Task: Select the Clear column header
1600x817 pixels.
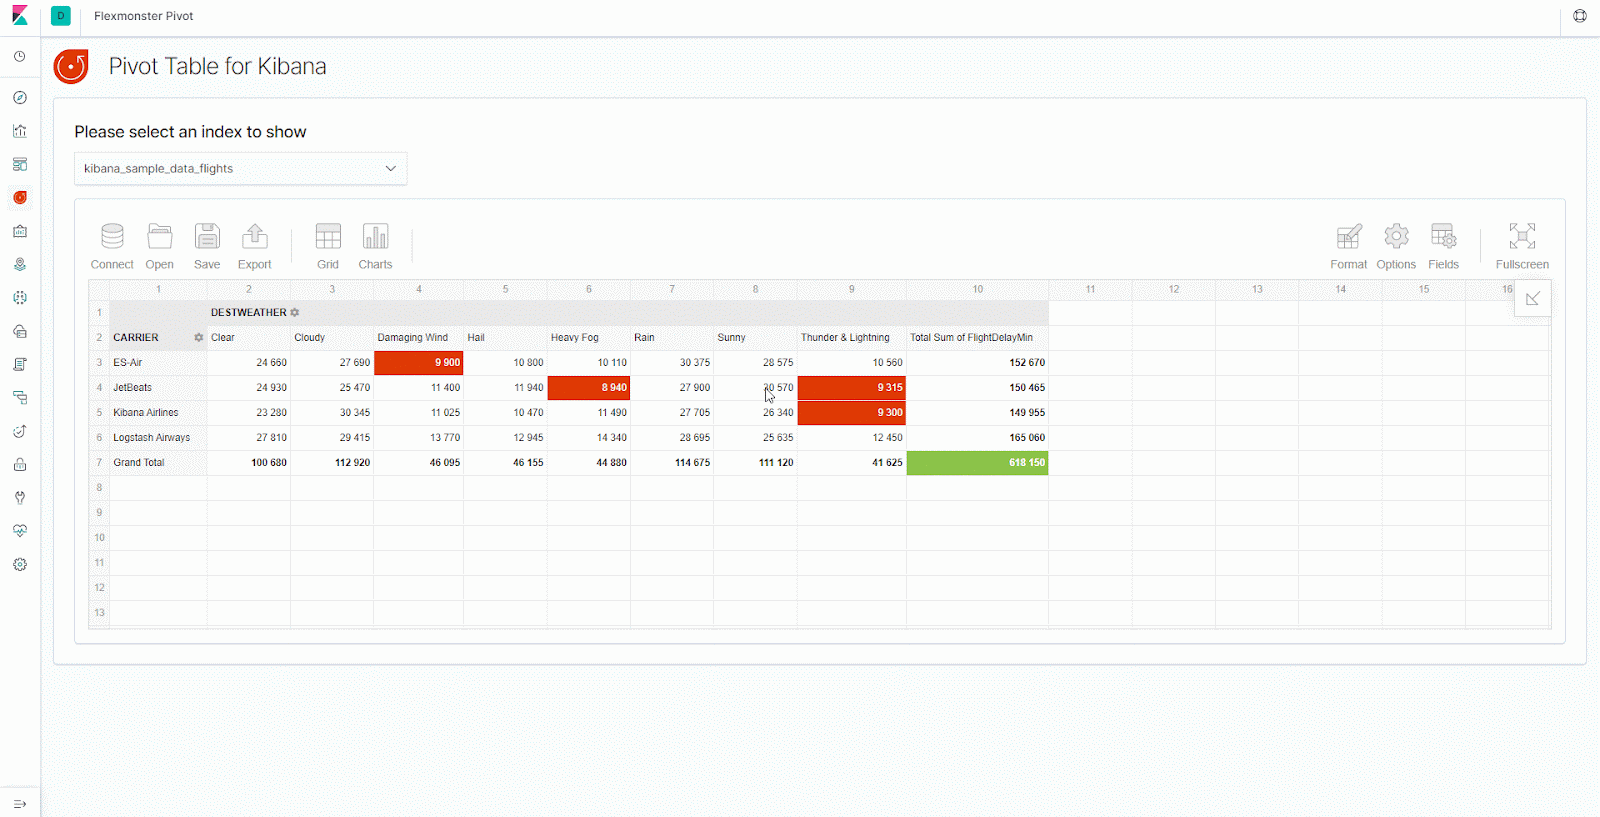Action: (x=249, y=338)
